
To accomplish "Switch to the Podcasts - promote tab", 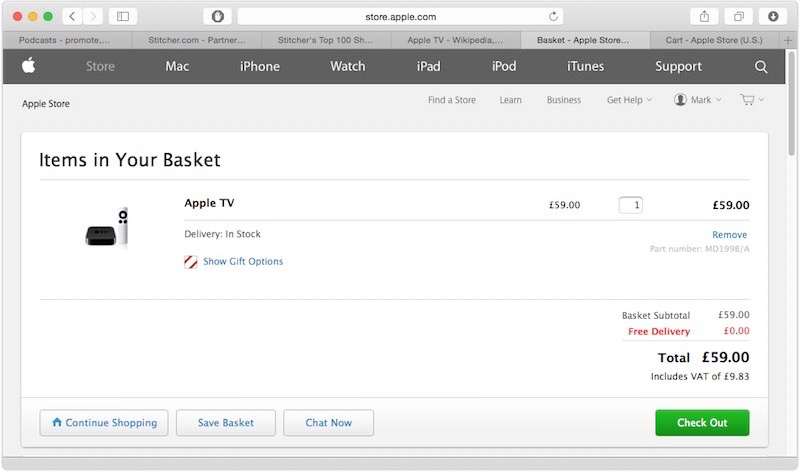I will 67,40.
